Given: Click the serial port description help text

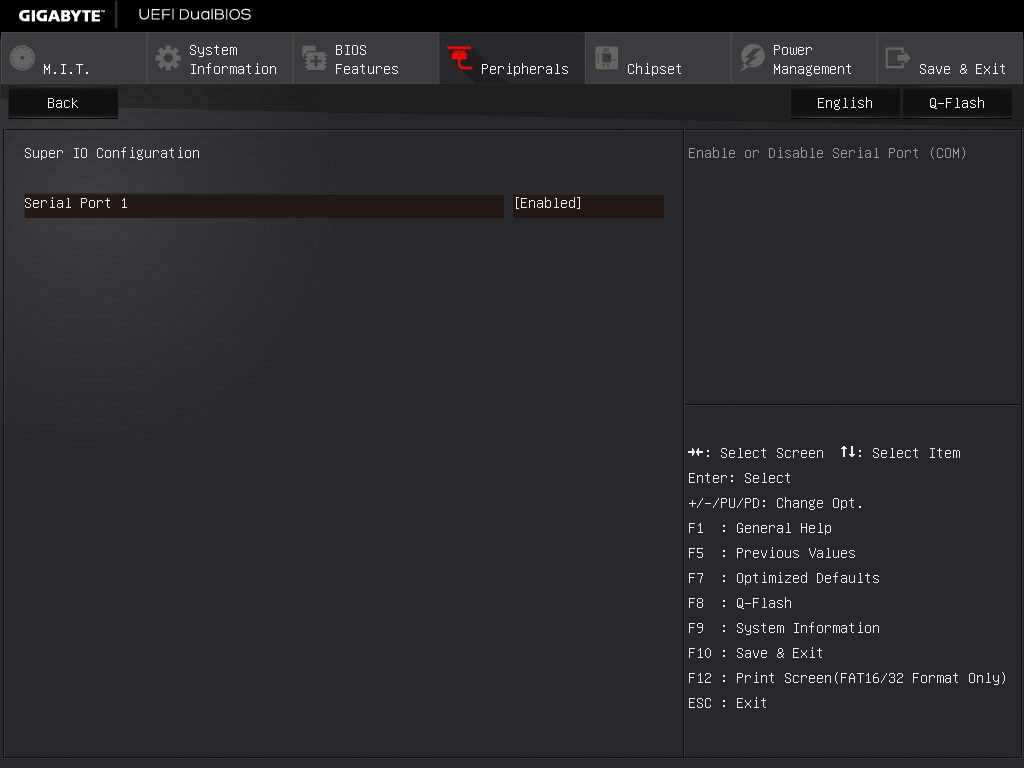Looking at the screenshot, I should 827,153.
